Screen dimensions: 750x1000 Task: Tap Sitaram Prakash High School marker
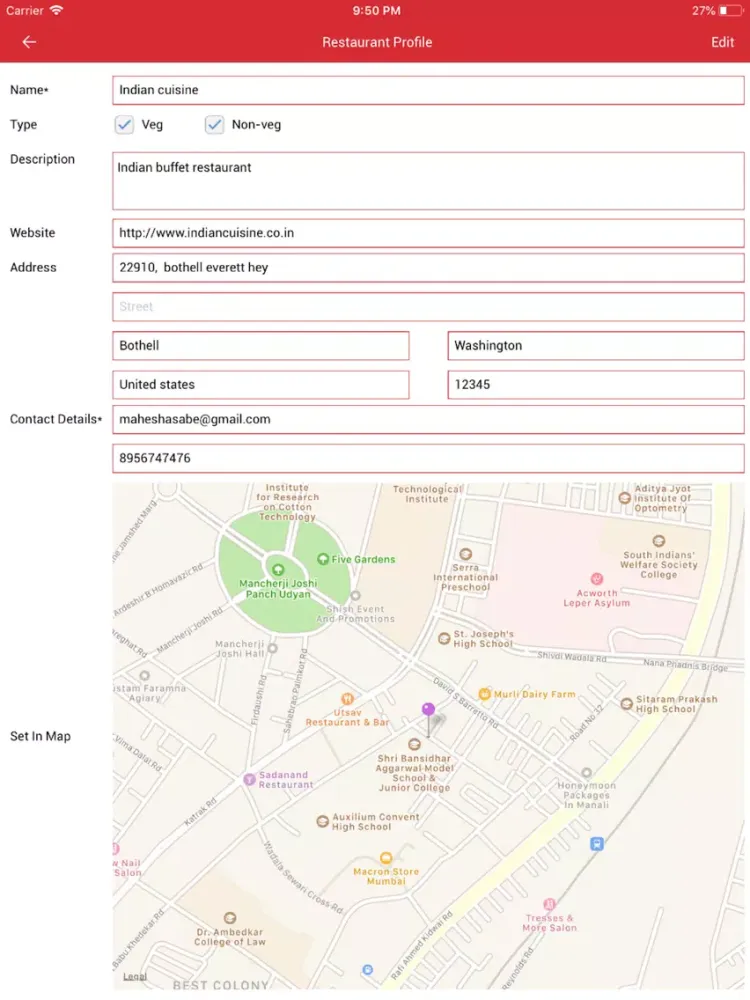[x=626, y=704]
